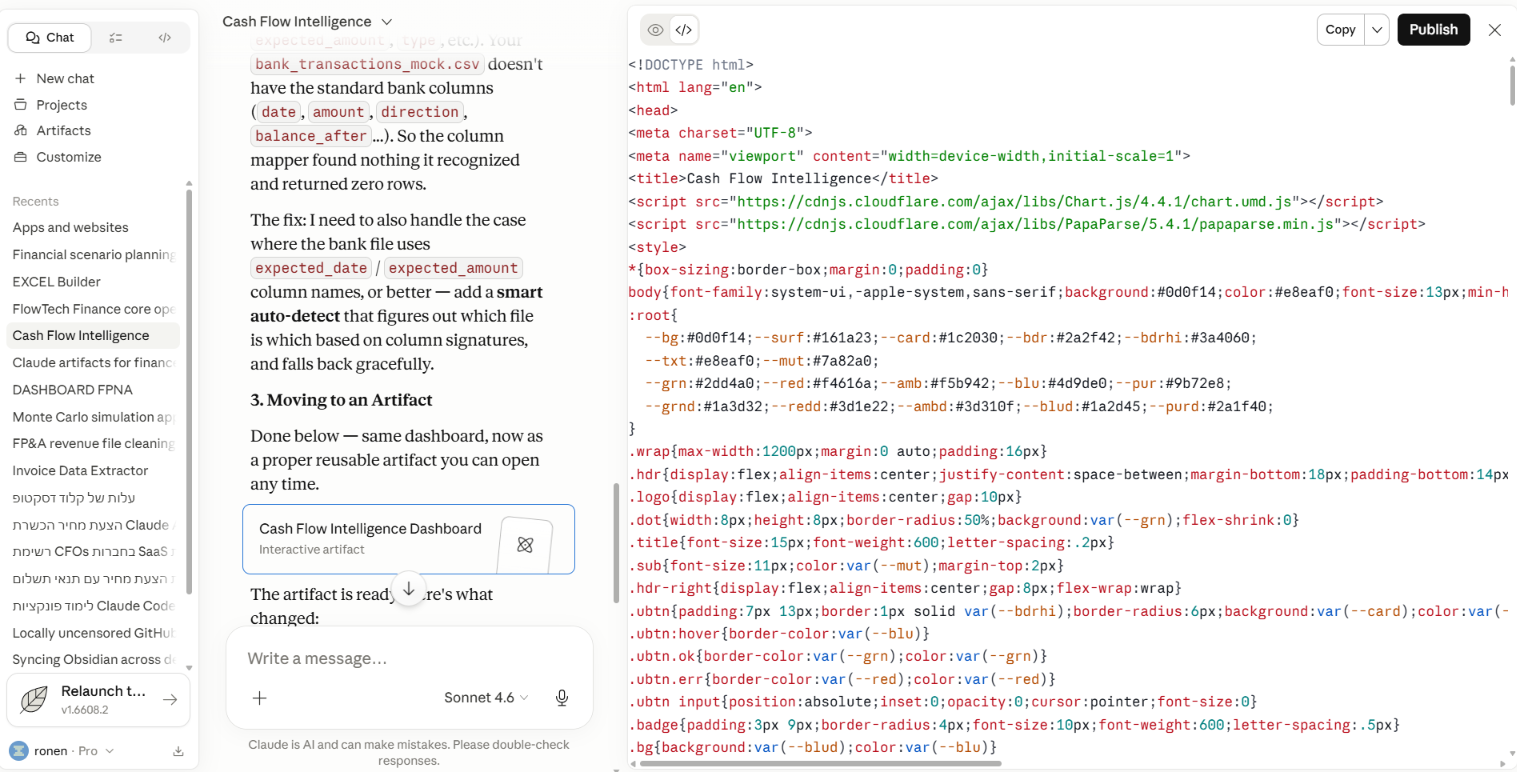Open the EXCEL Builder chat
Screen dimensions: 1517x772
tap(94, 281)
